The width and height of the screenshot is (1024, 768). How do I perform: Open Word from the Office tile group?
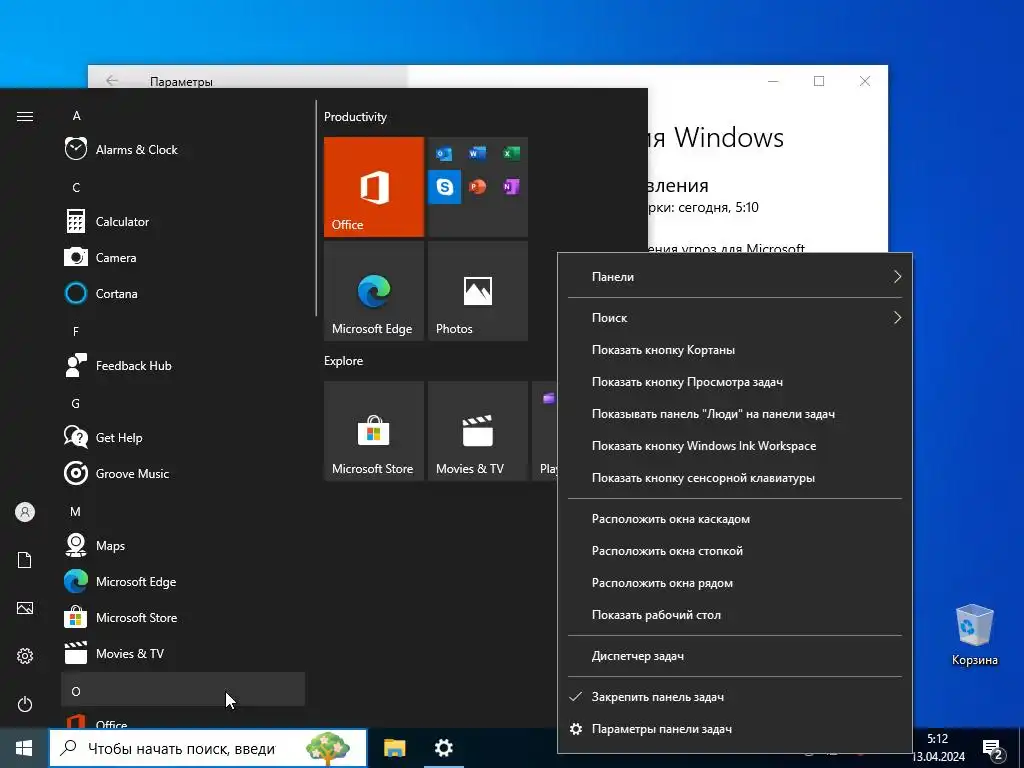(477, 153)
